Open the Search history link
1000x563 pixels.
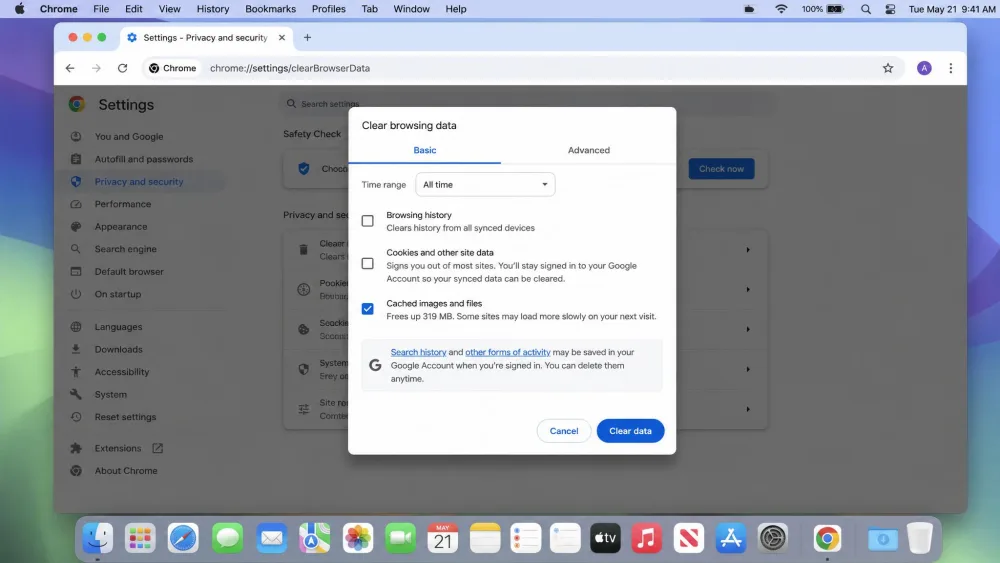418,352
